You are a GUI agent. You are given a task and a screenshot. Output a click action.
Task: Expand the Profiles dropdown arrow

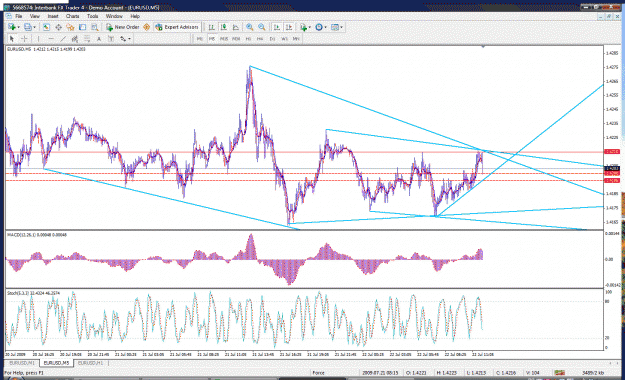click(x=34, y=27)
